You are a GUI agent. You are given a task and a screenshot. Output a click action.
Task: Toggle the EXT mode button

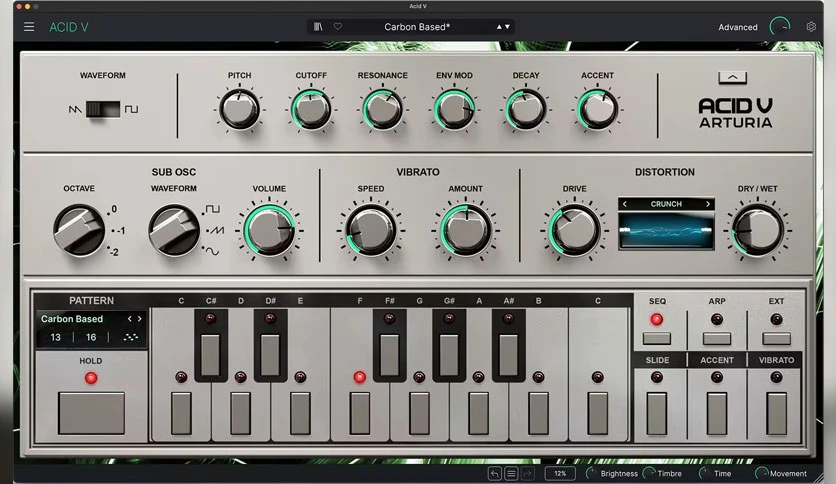(x=776, y=338)
